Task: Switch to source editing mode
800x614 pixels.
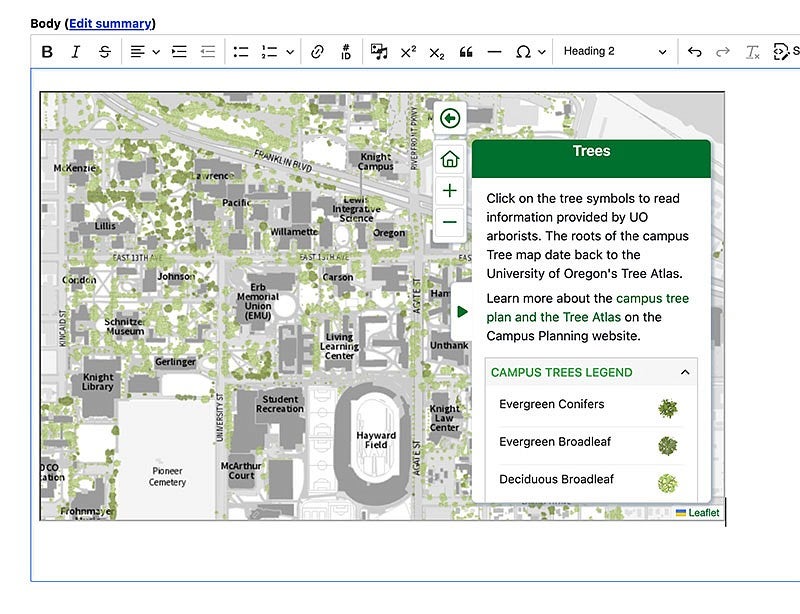Action: point(785,52)
